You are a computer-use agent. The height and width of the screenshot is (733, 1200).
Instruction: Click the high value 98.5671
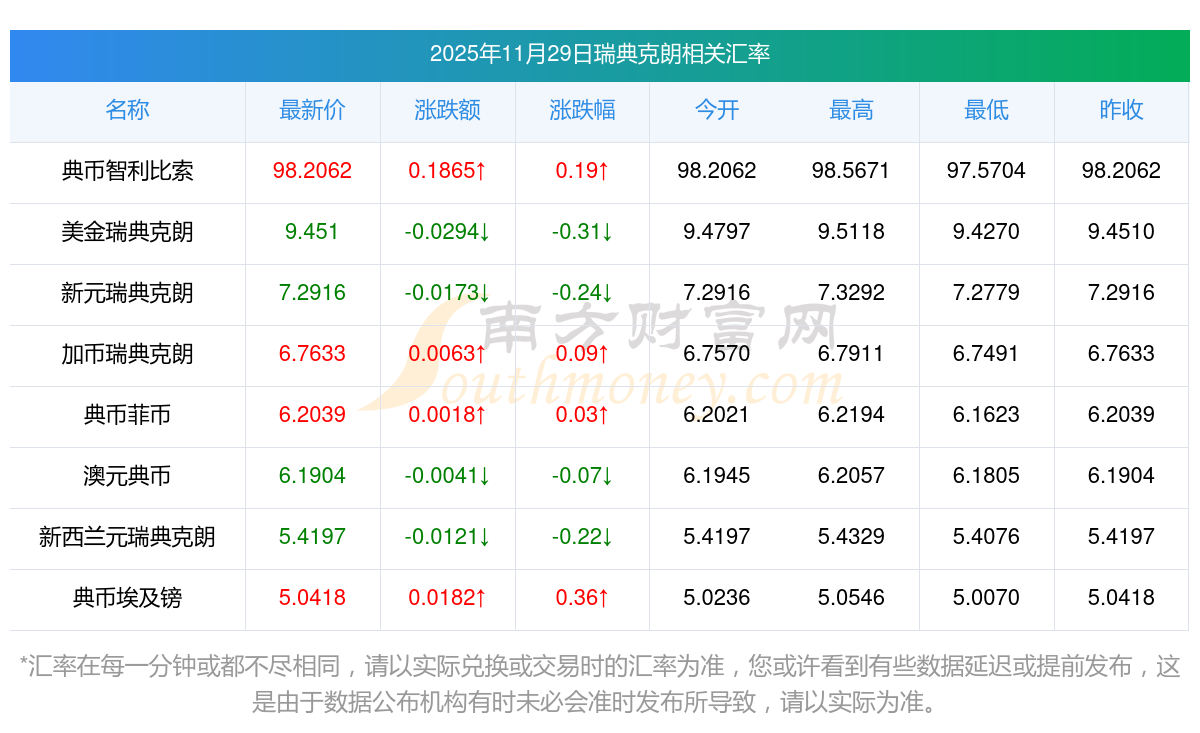tap(851, 171)
